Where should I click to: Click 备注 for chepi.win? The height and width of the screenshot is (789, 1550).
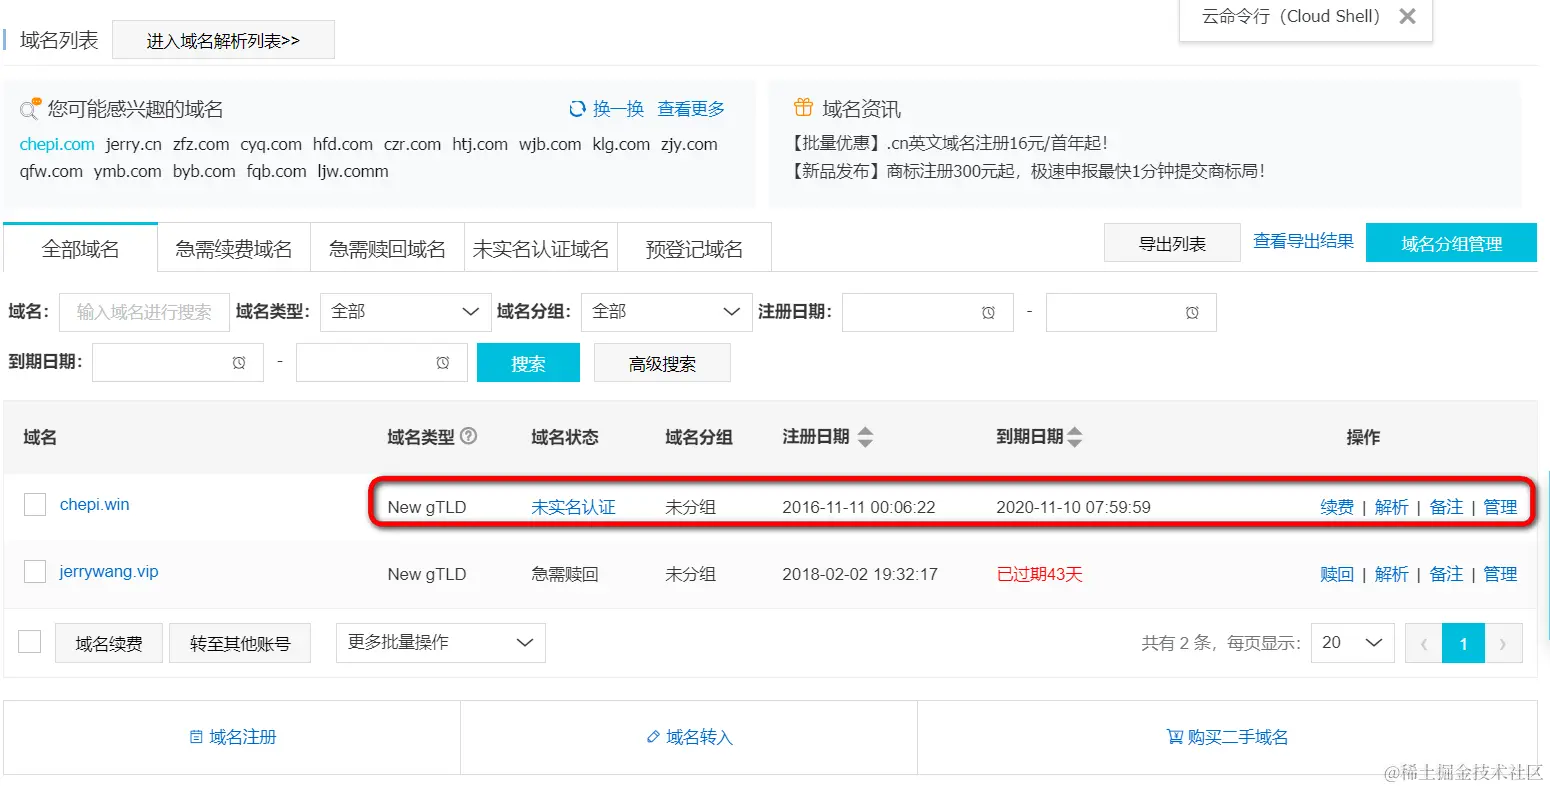(1446, 507)
